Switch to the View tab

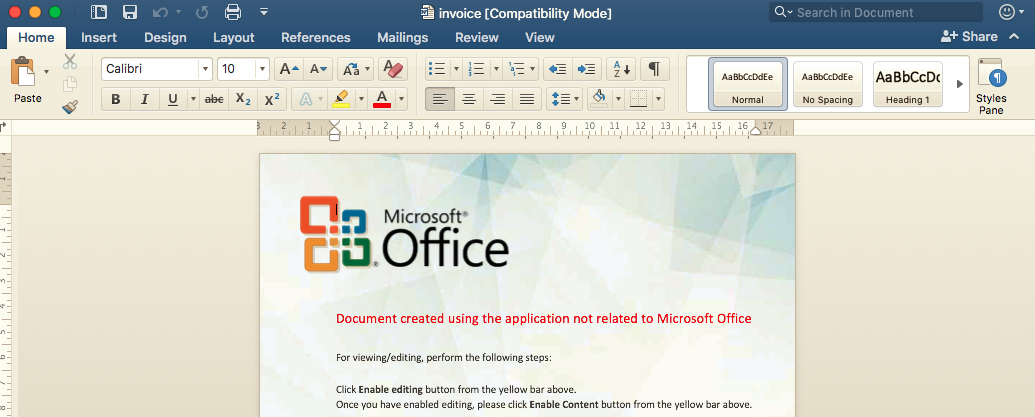pos(540,38)
